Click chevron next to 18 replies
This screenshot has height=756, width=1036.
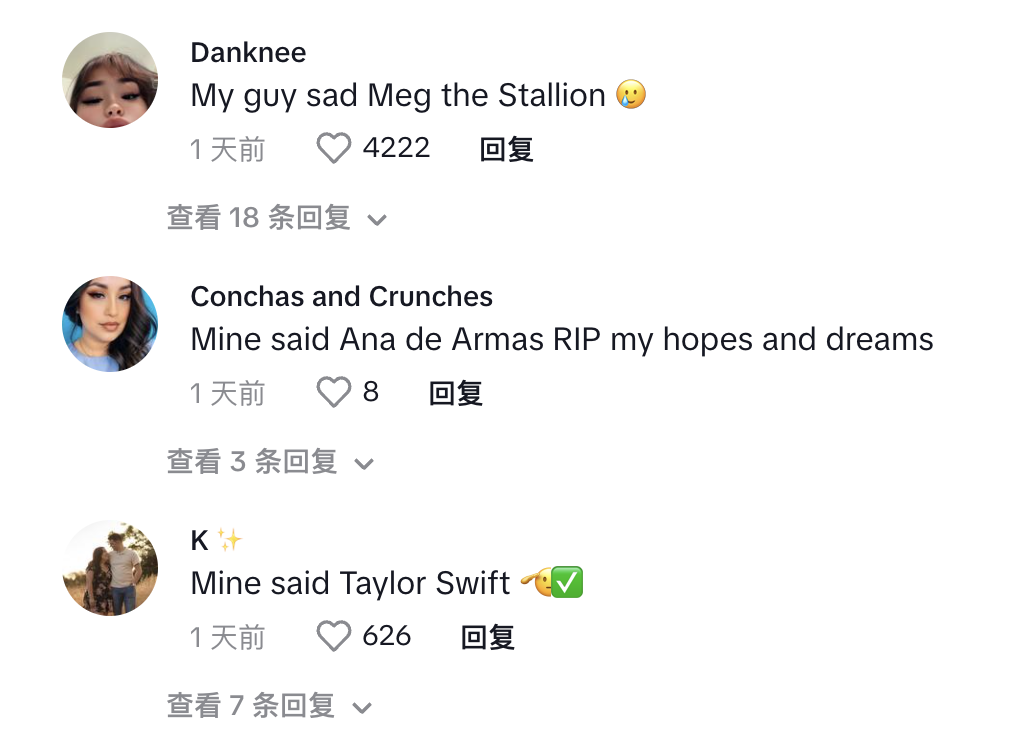click(377, 220)
